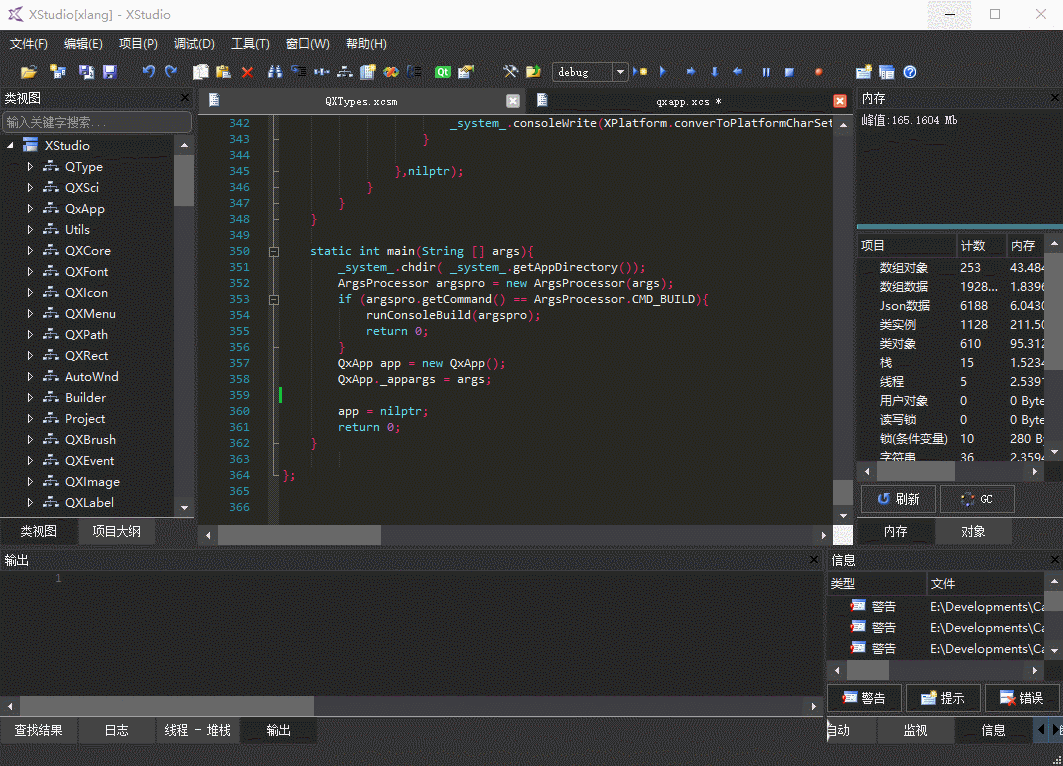Click the step out left-arrow icon

pyautogui.click(x=738, y=72)
